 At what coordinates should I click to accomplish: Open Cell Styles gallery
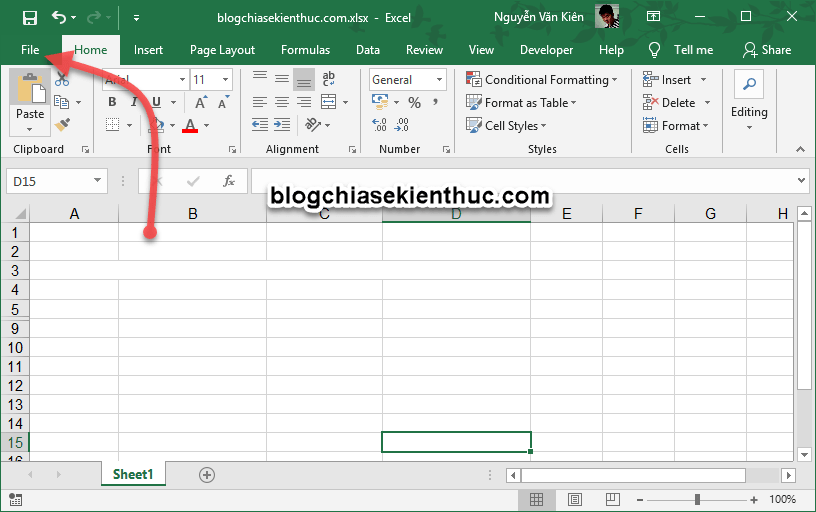(x=506, y=125)
